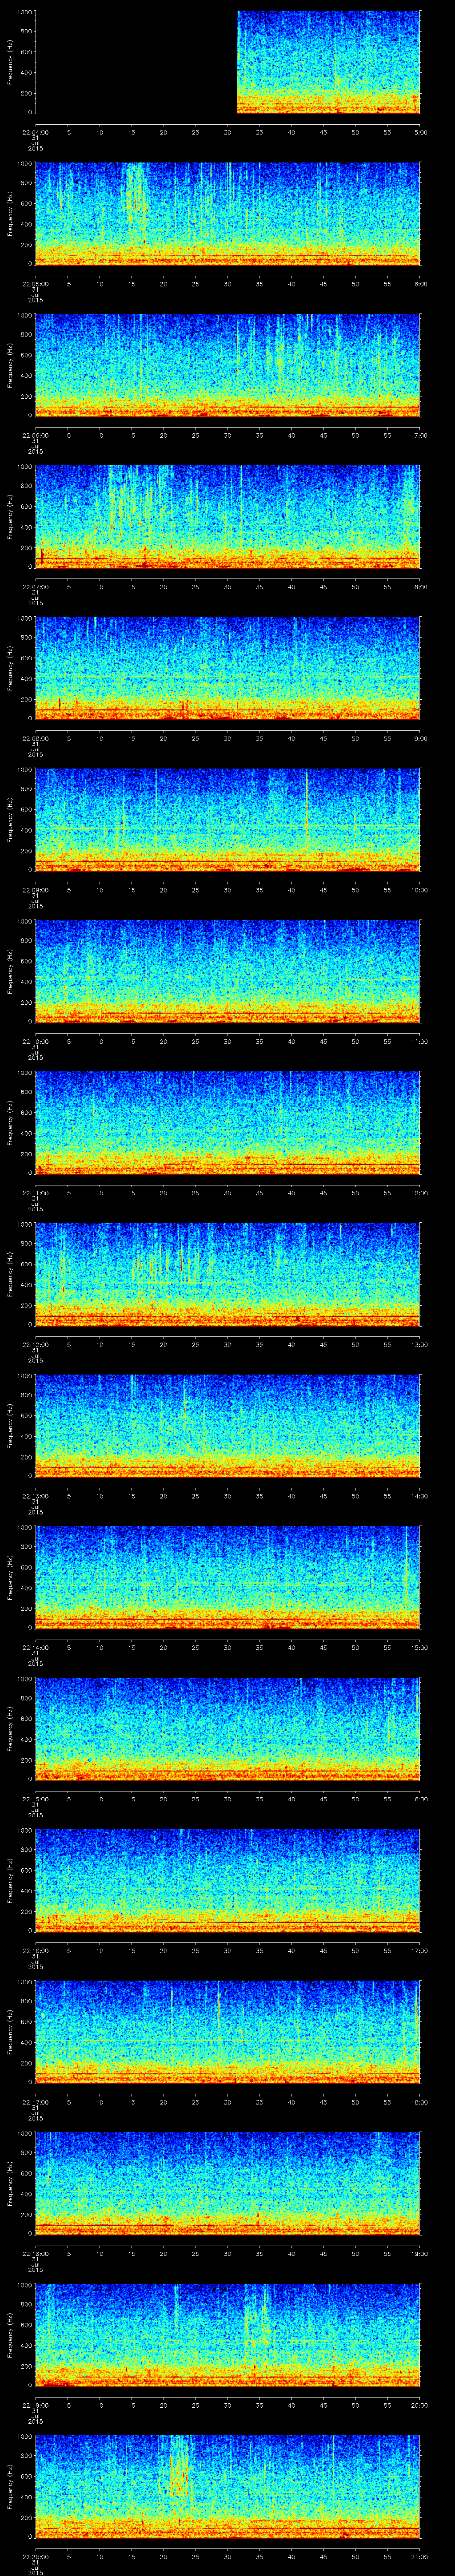Click the spectrogram panel starting at 22:13:00

pos(227,1426)
